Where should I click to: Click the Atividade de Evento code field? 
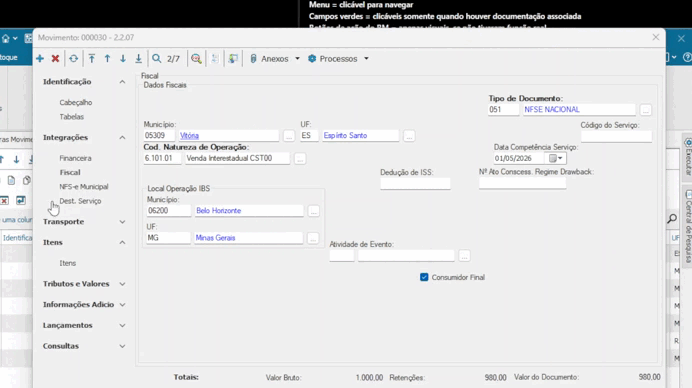[x=342, y=256]
